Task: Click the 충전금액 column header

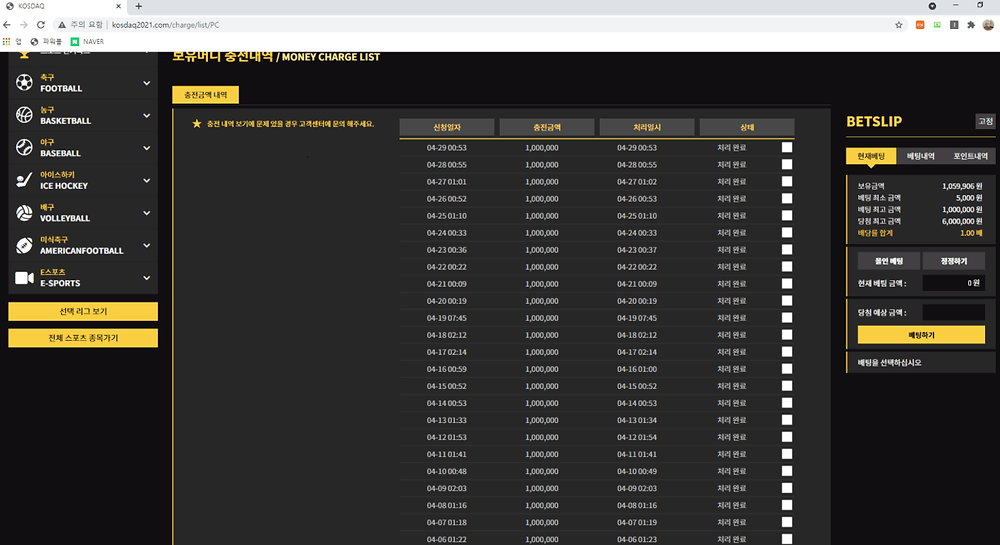Action: pyautogui.click(x=547, y=127)
